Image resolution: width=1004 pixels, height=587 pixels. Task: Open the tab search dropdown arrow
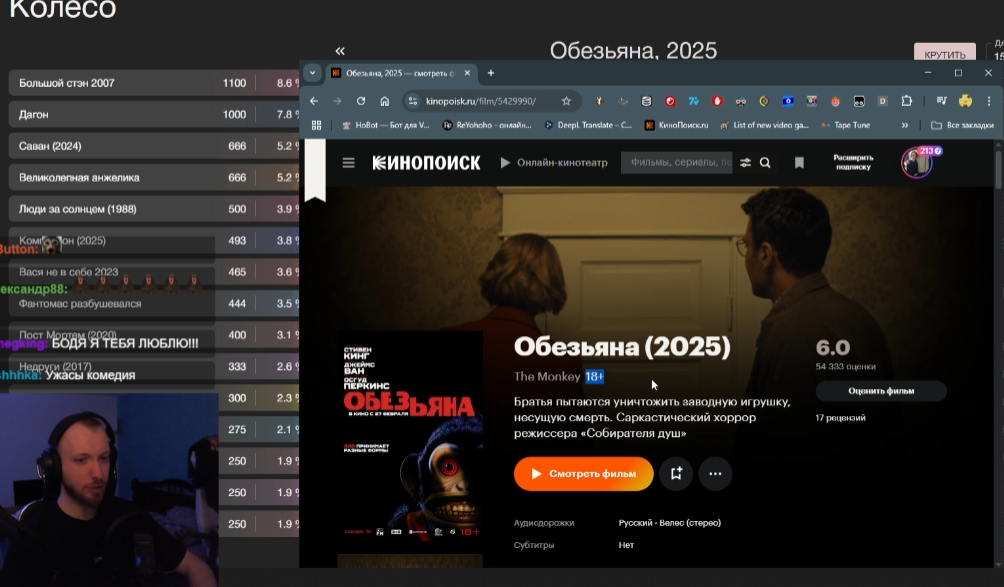click(312, 73)
